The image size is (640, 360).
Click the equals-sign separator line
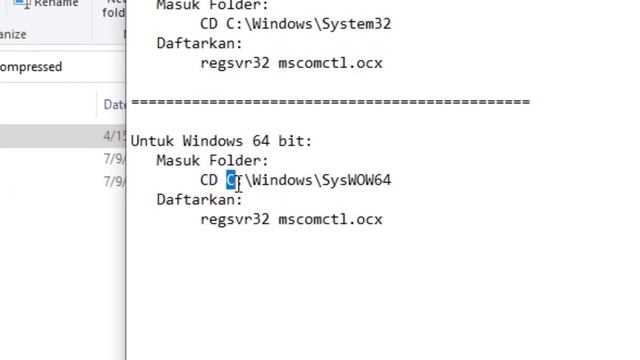331,102
